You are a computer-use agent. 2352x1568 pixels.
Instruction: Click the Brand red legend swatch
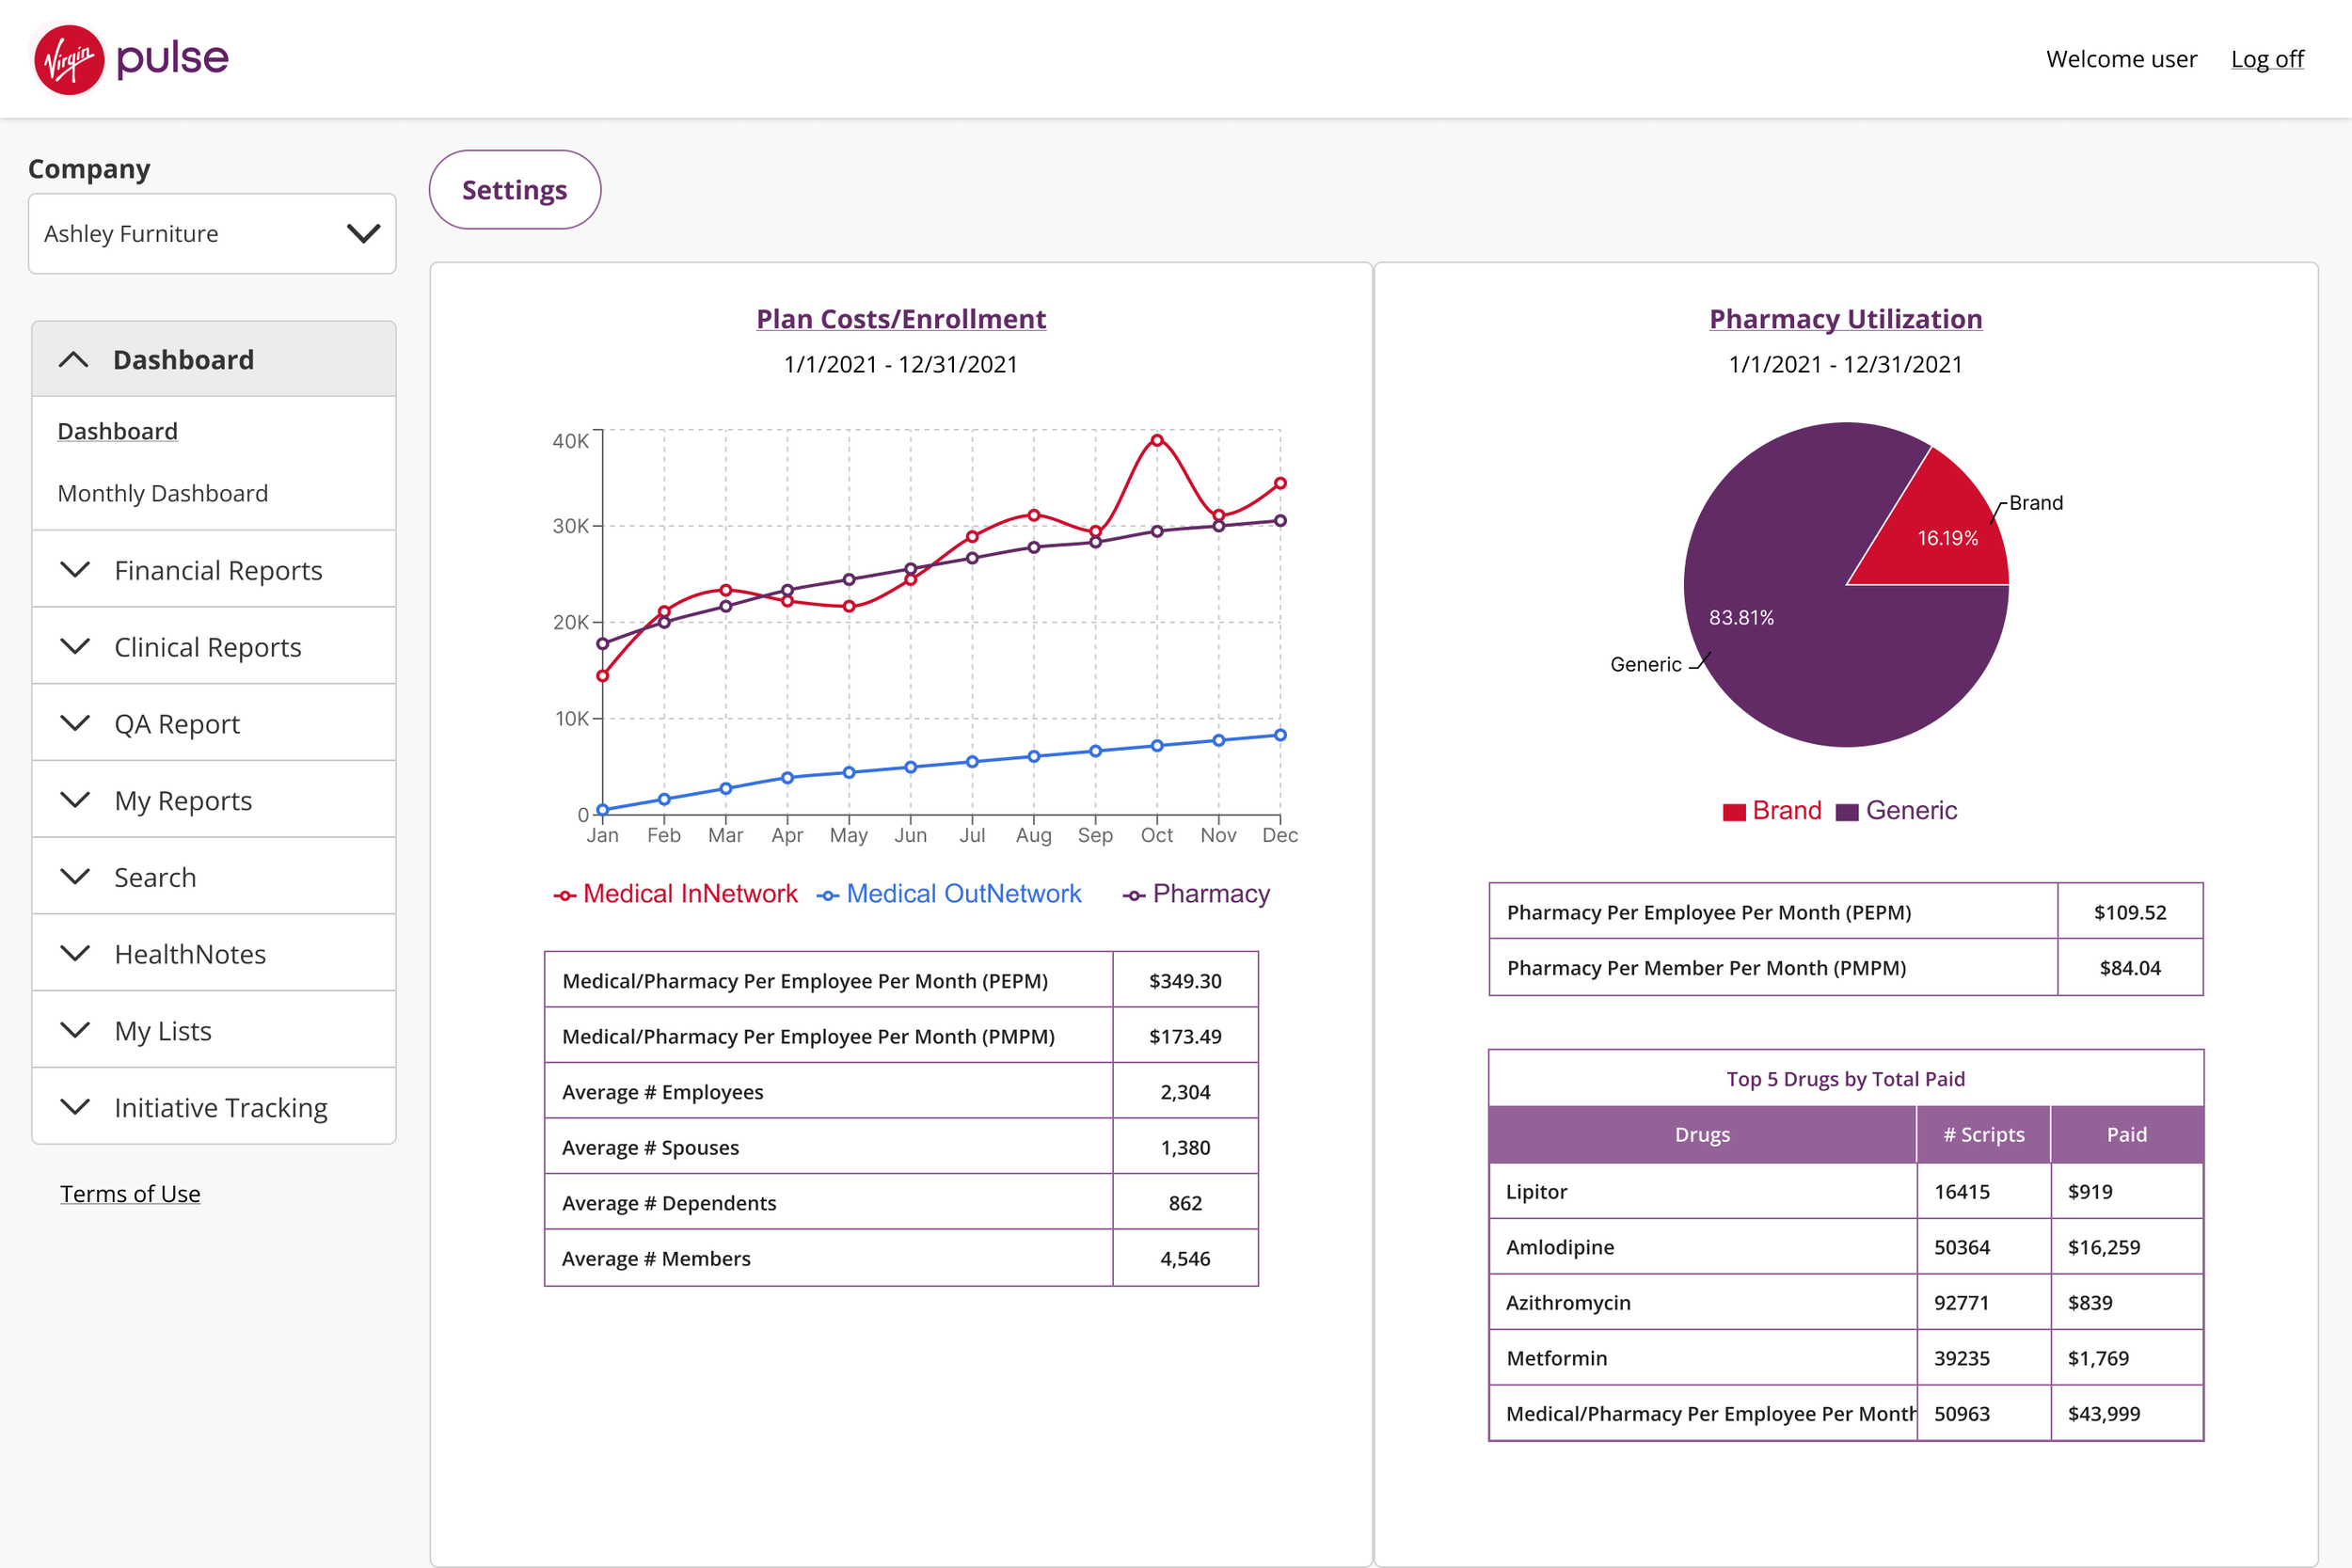click(x=1733, y=811)
